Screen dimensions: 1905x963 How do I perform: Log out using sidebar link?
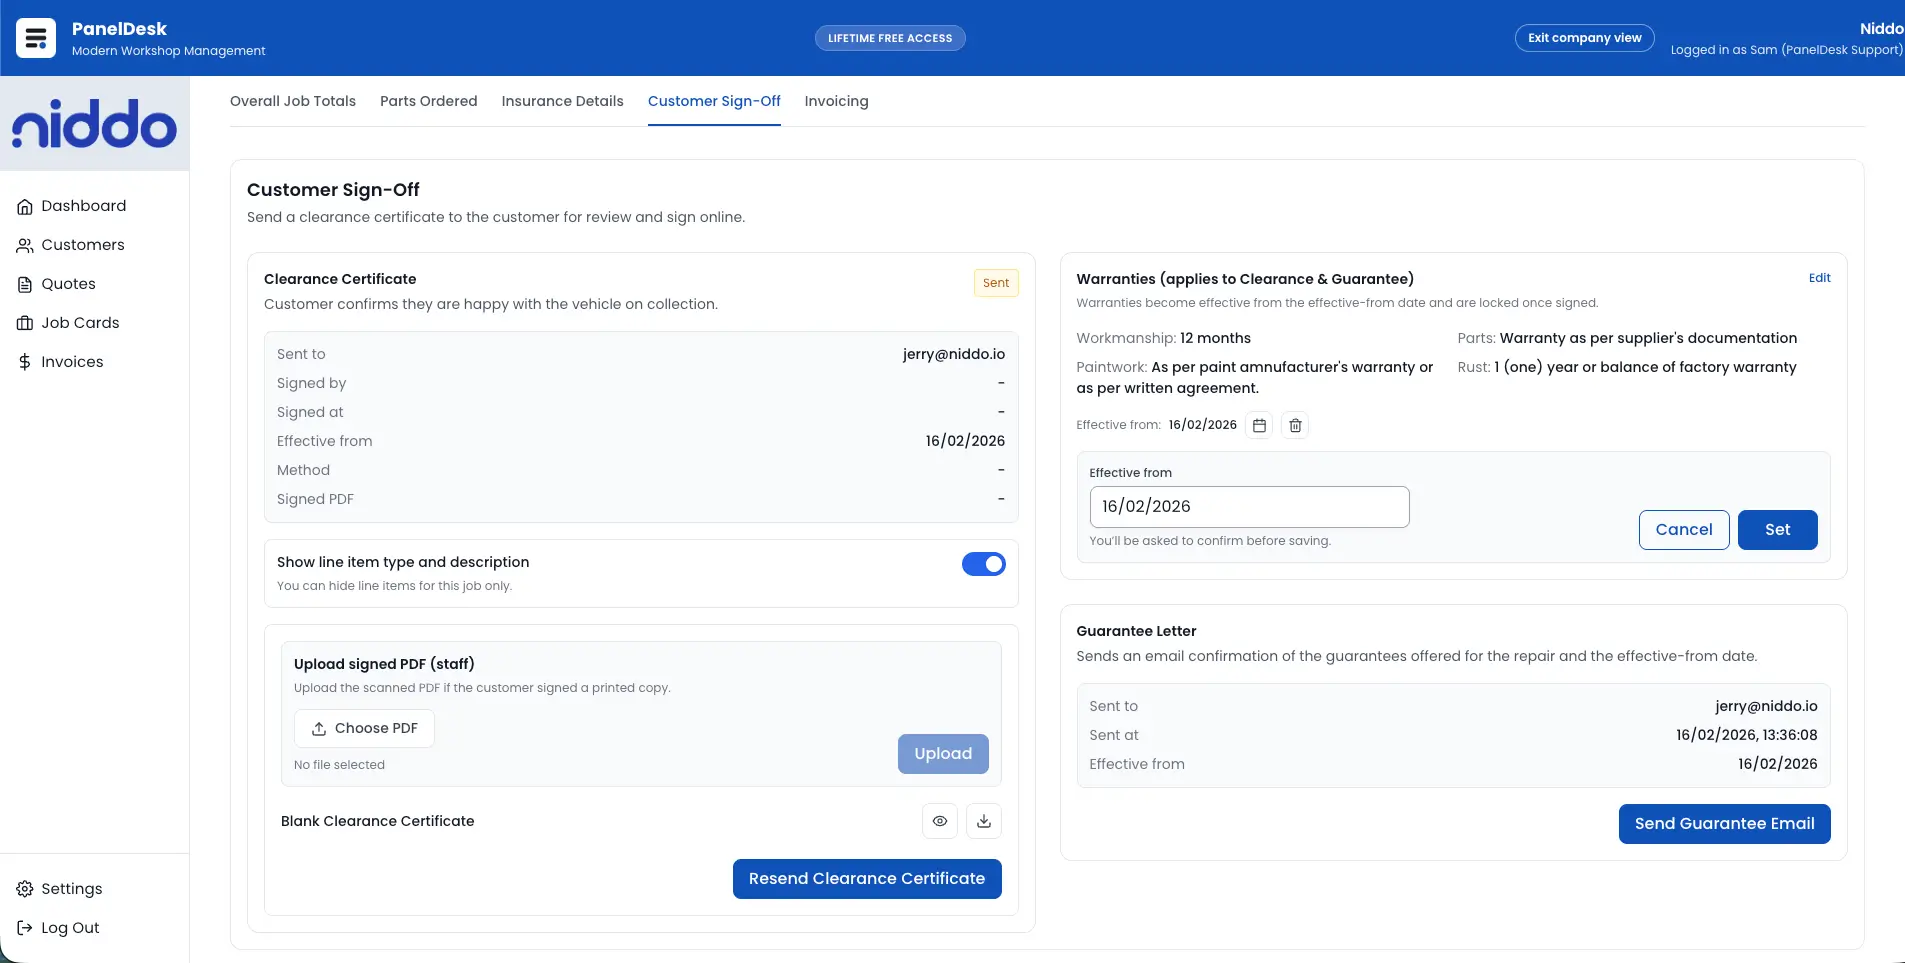click(x=70, y=928)
